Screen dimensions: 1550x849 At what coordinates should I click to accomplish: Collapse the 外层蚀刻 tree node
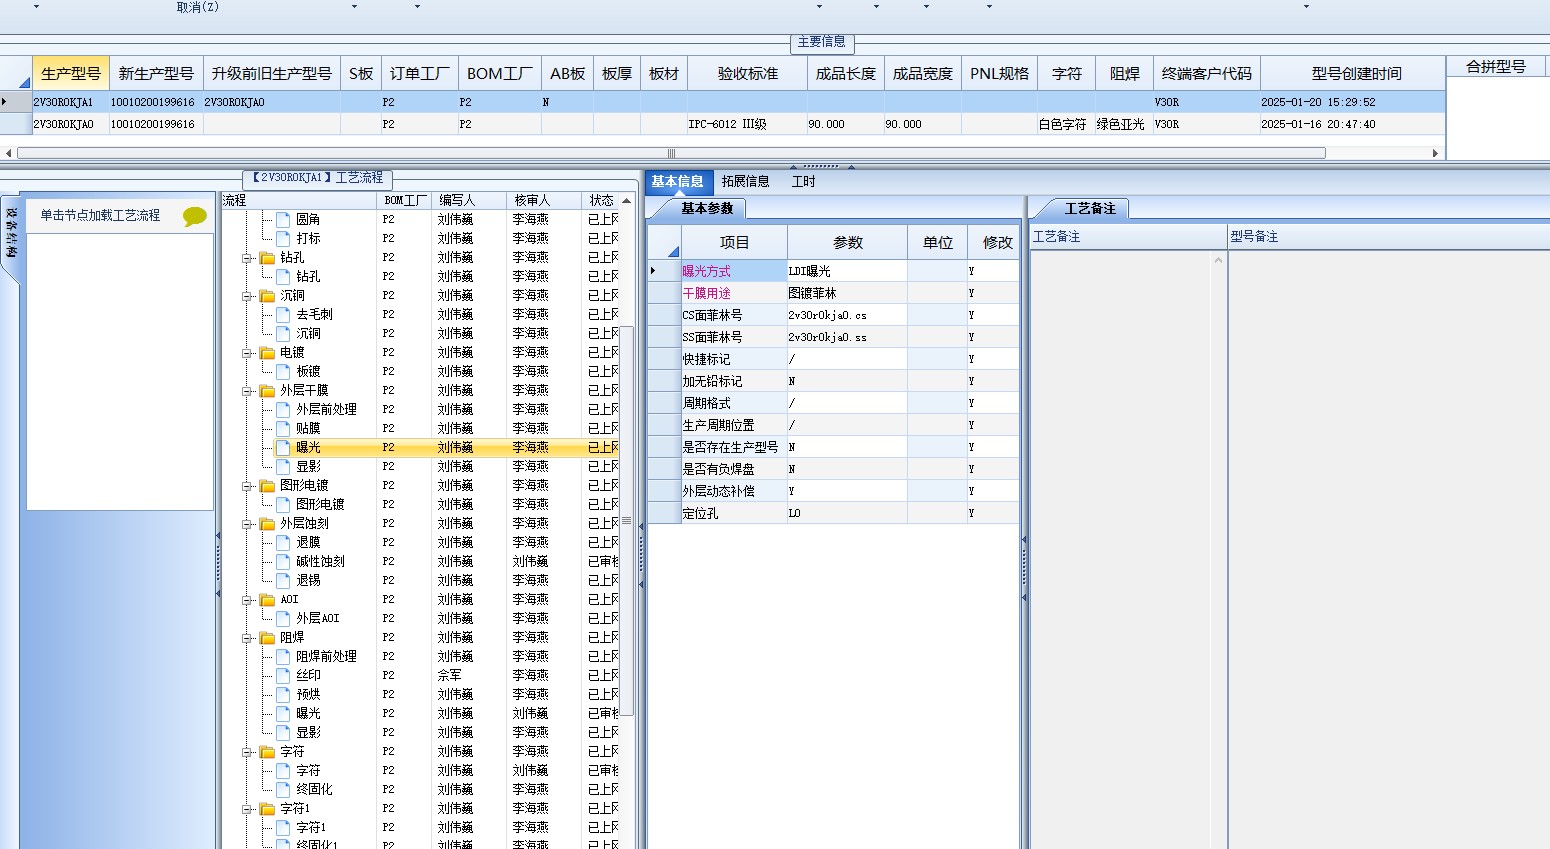click(247, 524)
